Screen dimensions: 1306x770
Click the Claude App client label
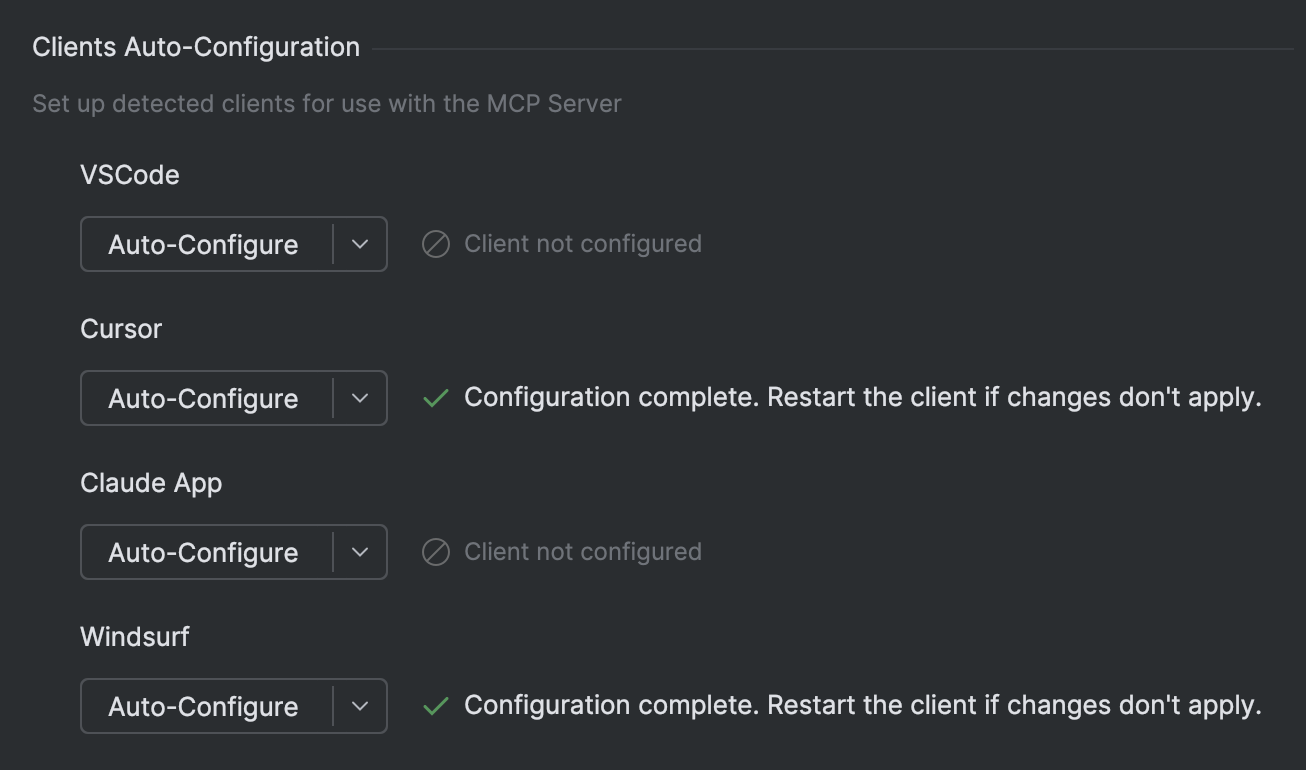[x=151, y=483]
